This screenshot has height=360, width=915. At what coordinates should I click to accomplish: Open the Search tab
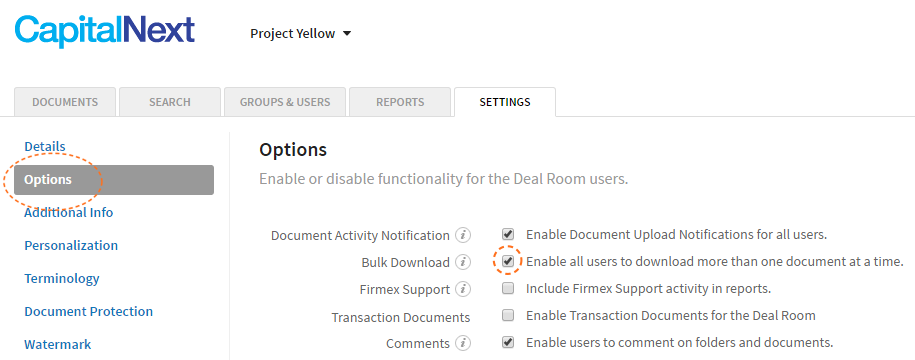click(x=170, y=102)
